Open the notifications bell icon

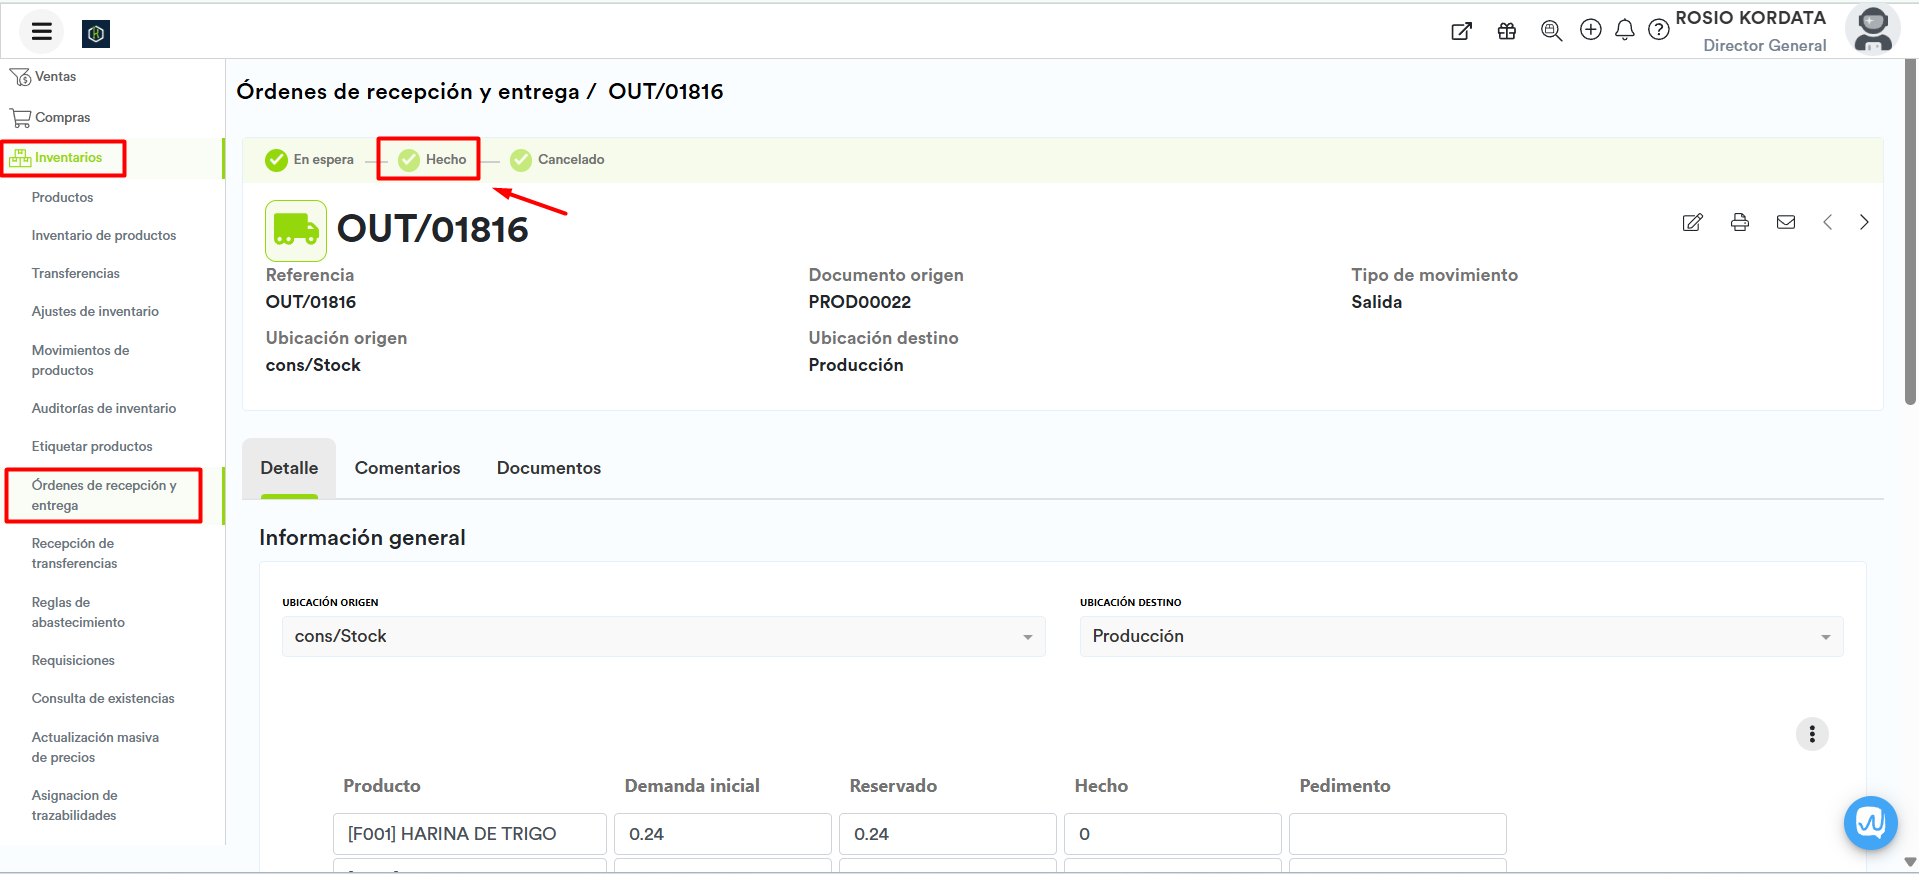point(1624,30)
